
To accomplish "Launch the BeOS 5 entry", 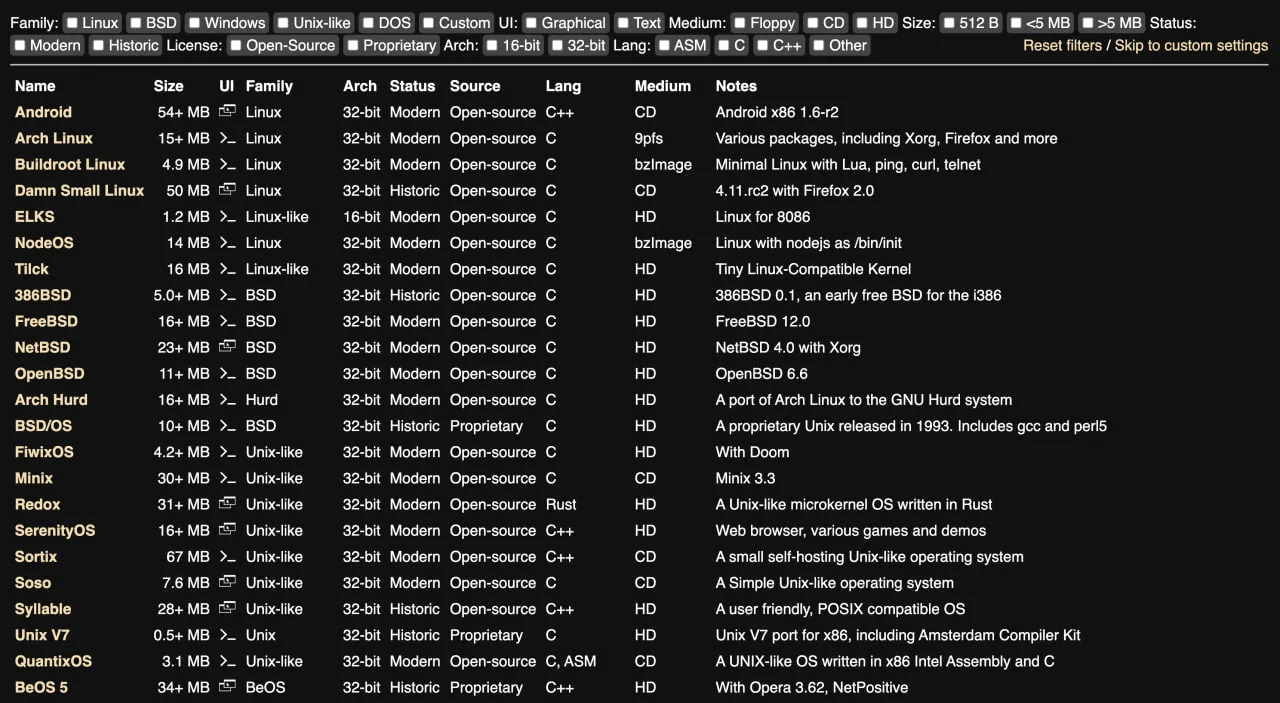I will click(41, 687).
